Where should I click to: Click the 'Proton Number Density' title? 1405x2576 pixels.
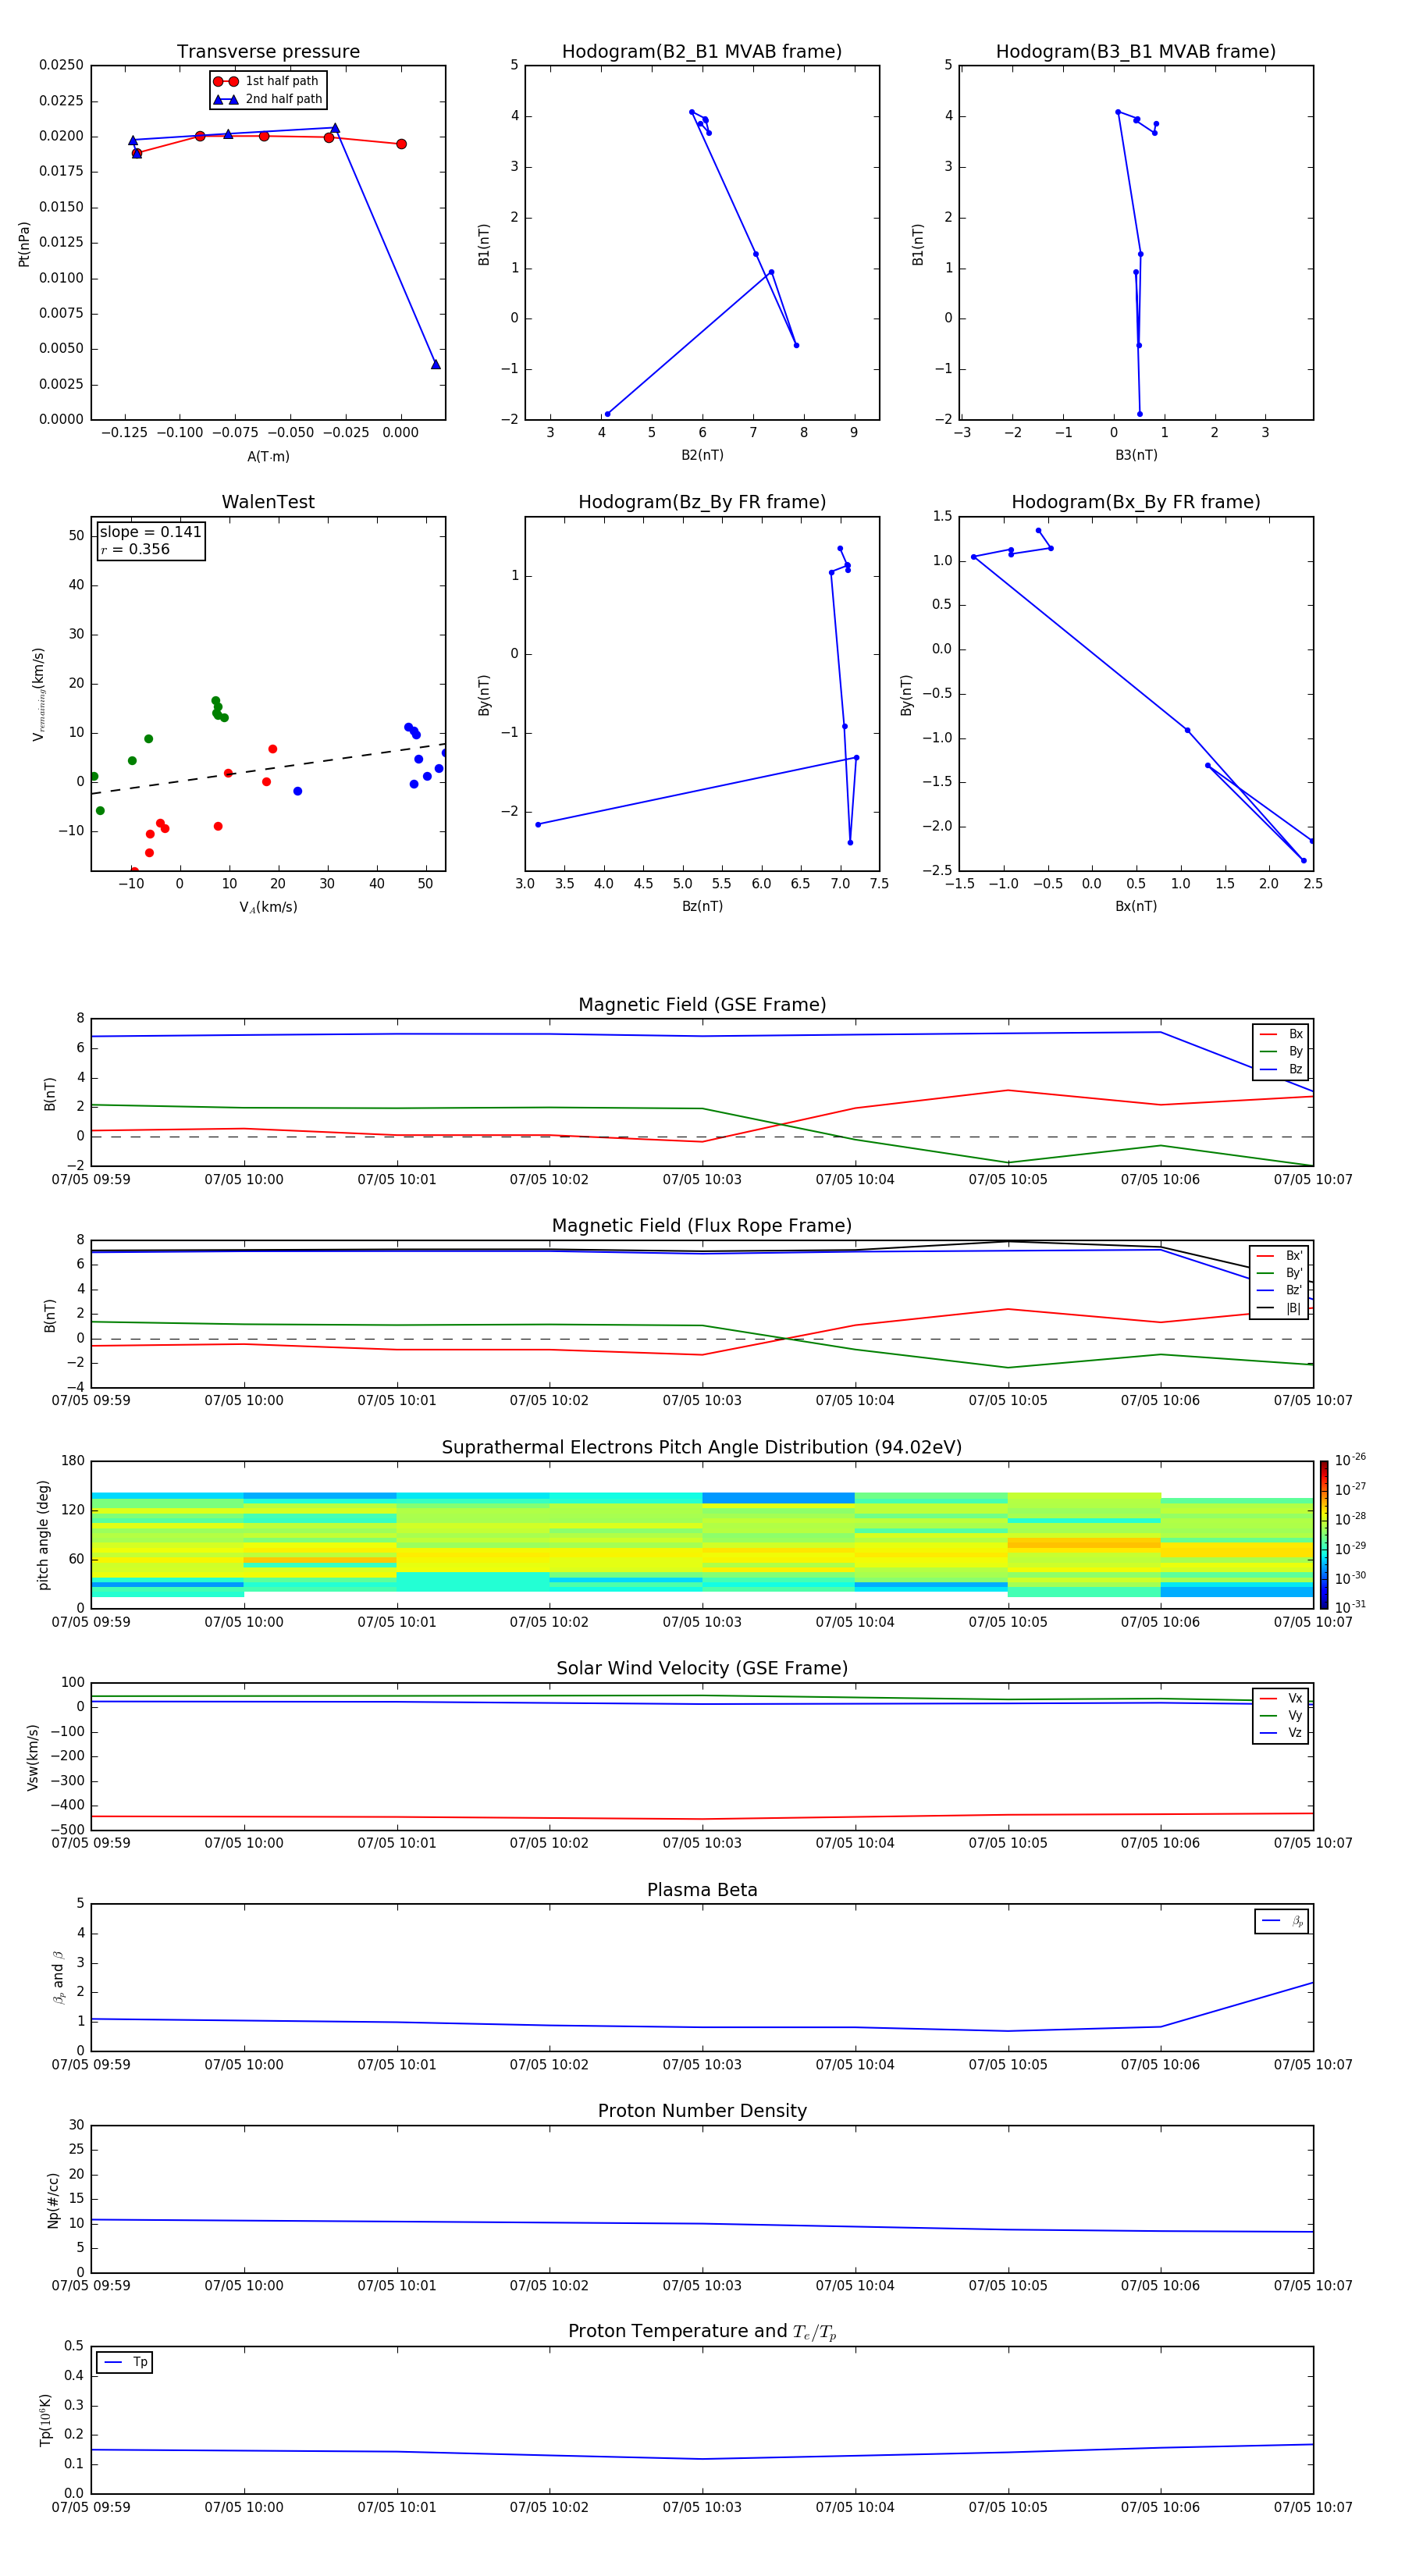pos(702,2111)
